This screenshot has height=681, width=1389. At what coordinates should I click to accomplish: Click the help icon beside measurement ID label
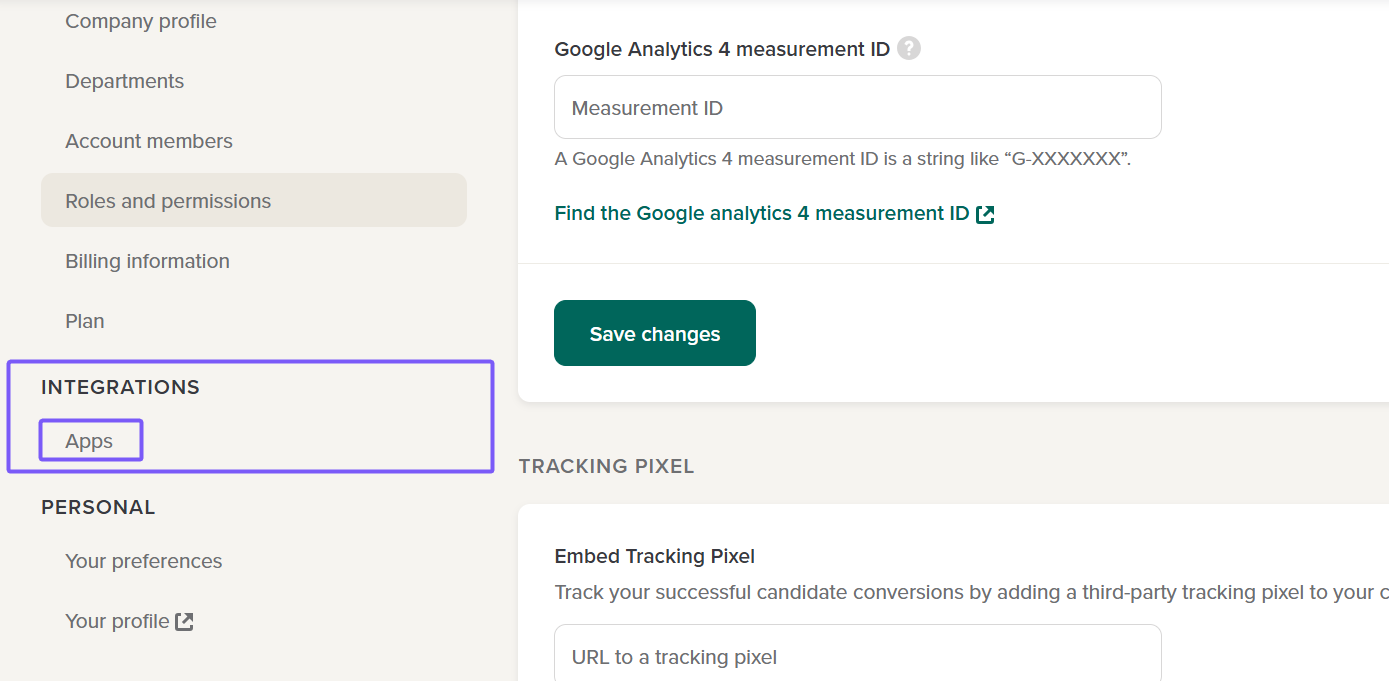click(908, 48)
